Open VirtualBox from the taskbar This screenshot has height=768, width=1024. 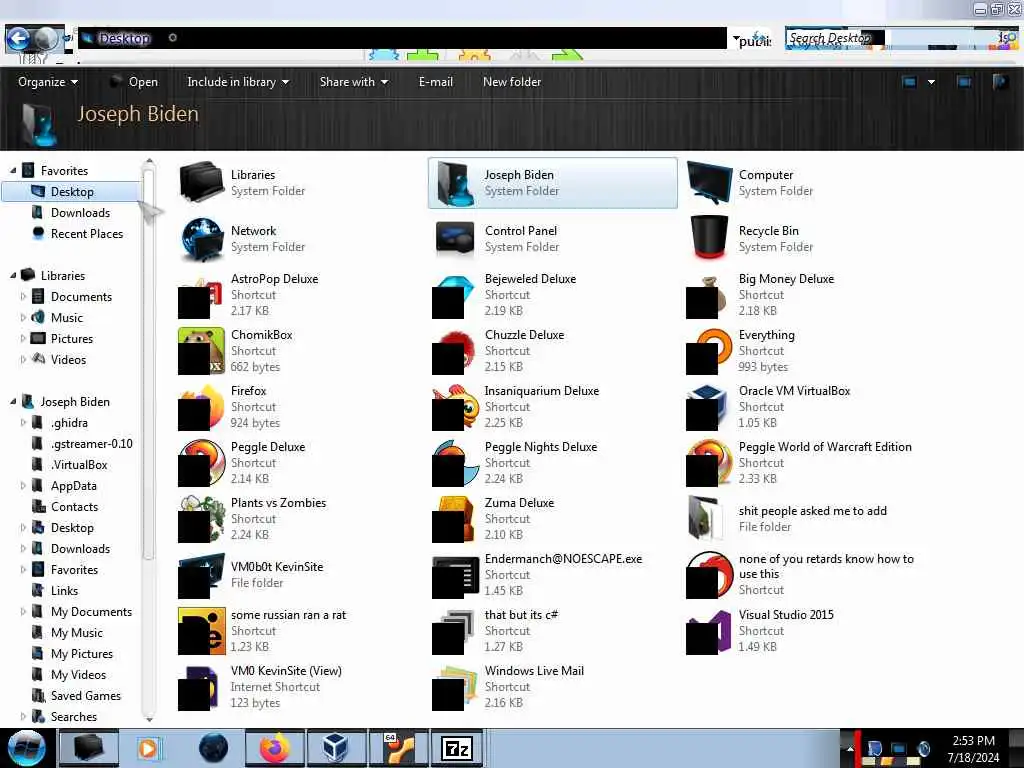tap(335, 748)
